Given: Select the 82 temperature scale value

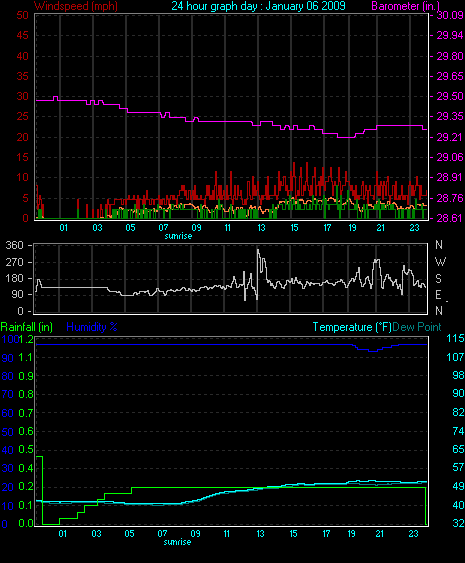Looking at the screenshot, I should click(x=458, y=412).
